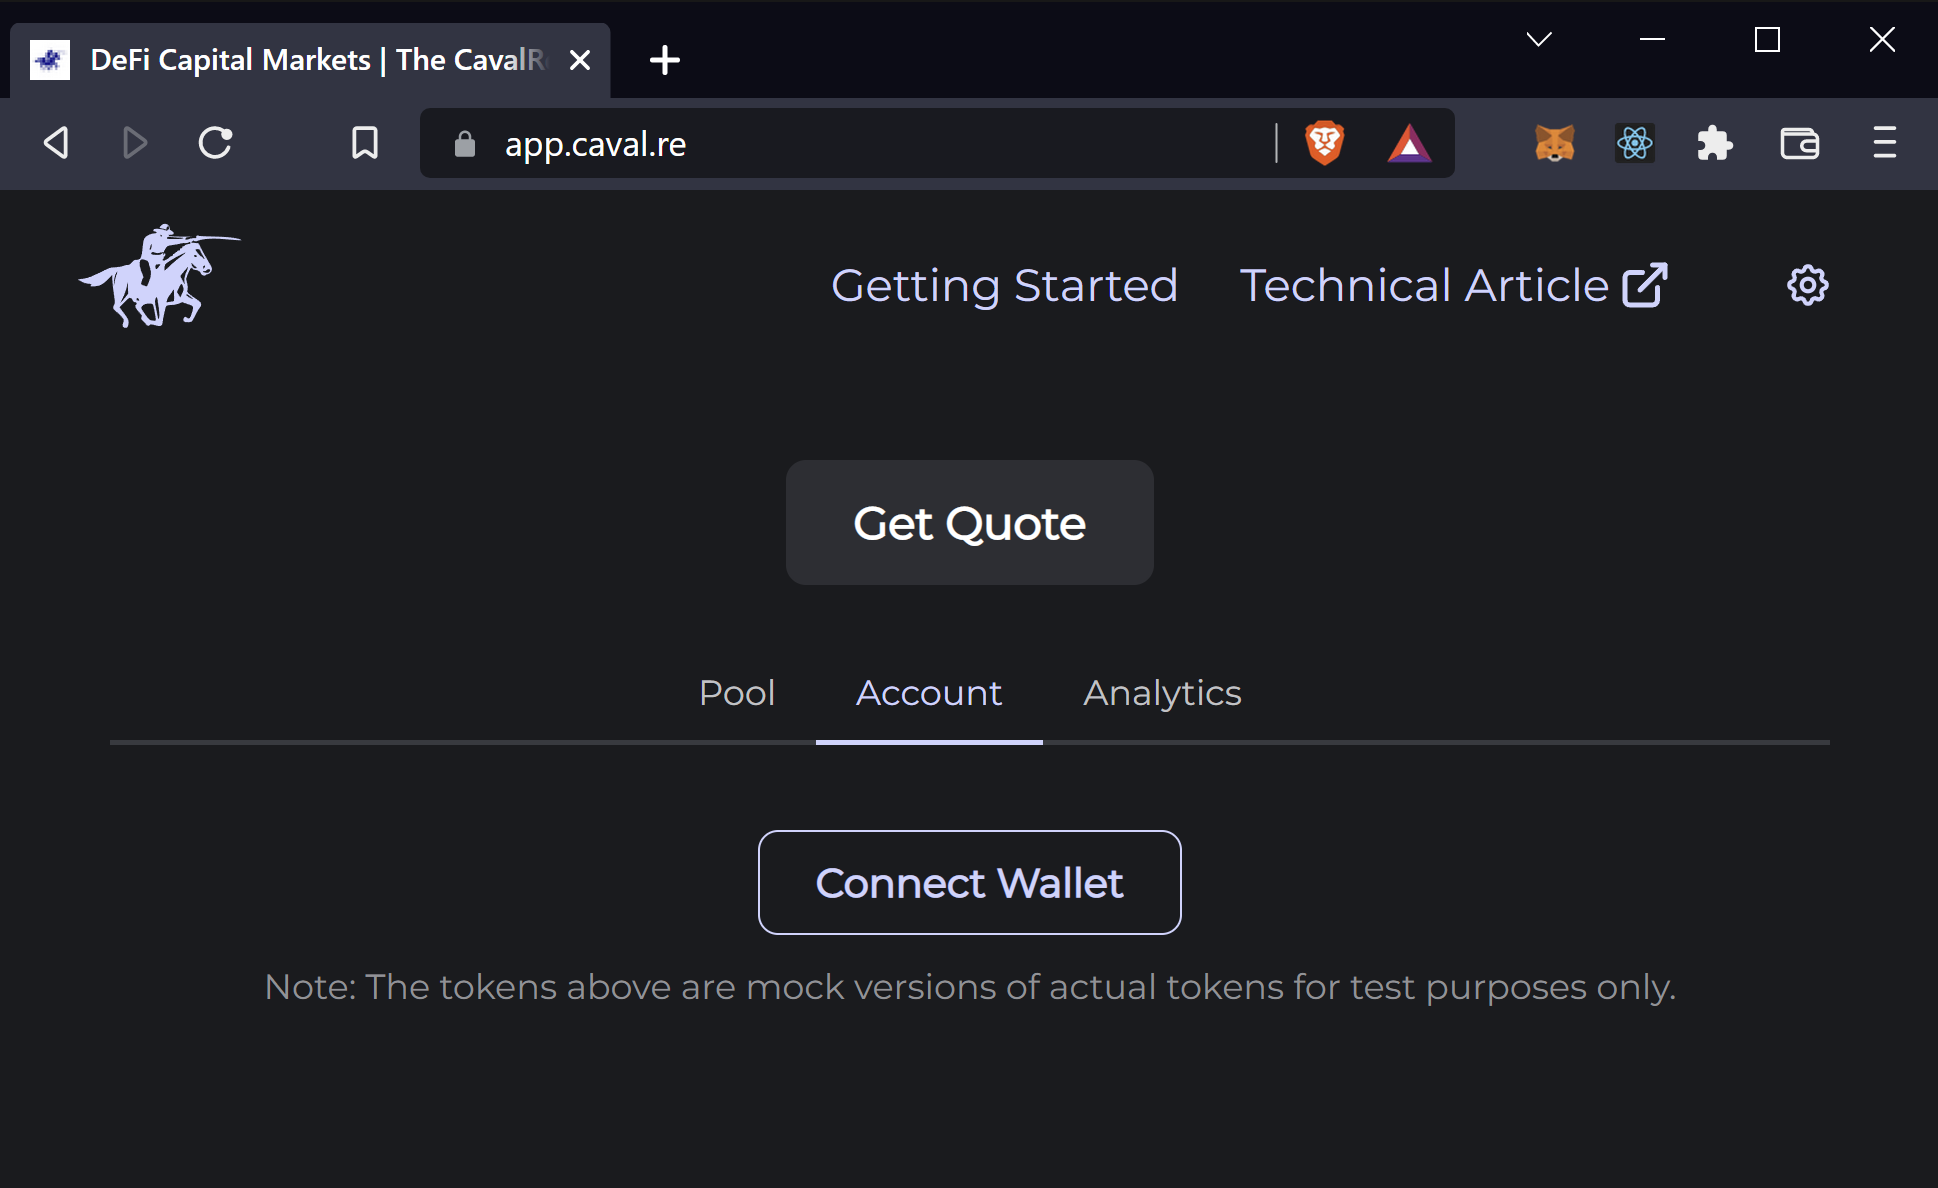This screenshot has width=1938, height=1188.
Task: Open the browser hamburger menu
Action: pos(1884,143)
